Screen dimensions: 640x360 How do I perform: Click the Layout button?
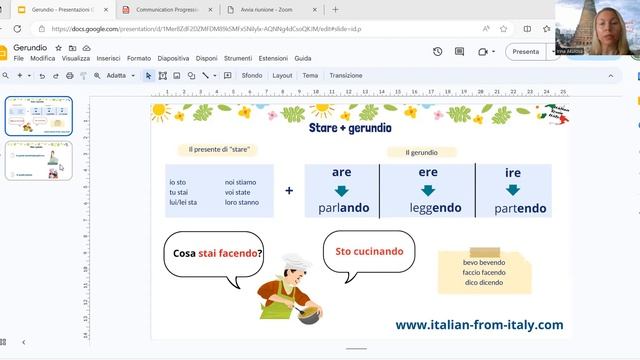[x=282, y=76]
